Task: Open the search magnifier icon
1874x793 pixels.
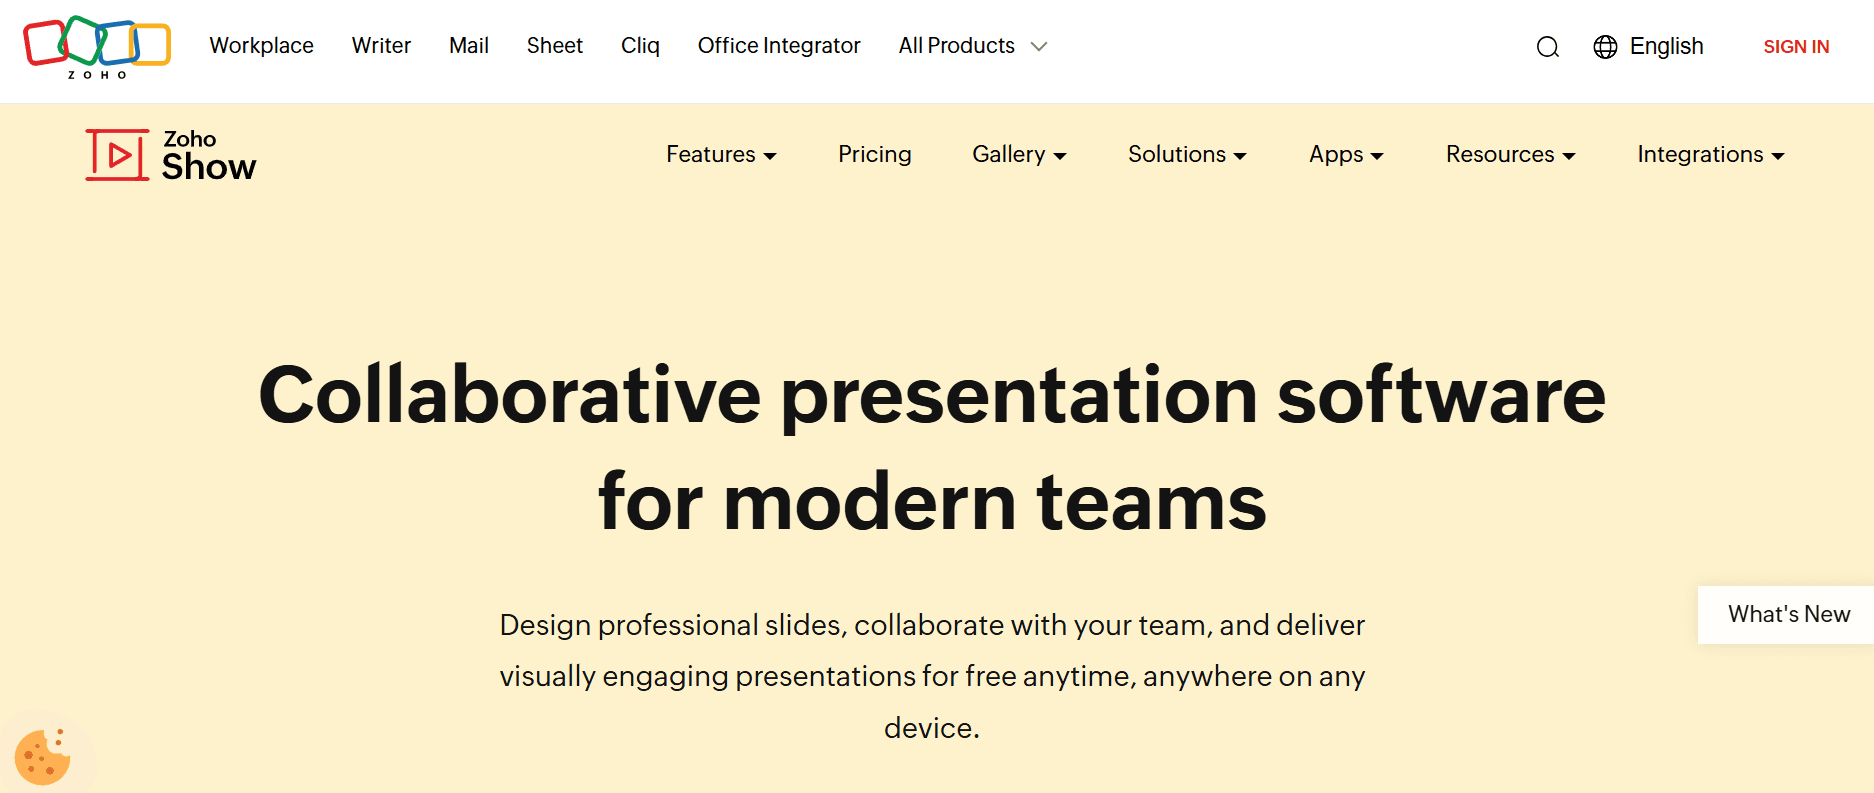Action: click(x=1547, y=47)
